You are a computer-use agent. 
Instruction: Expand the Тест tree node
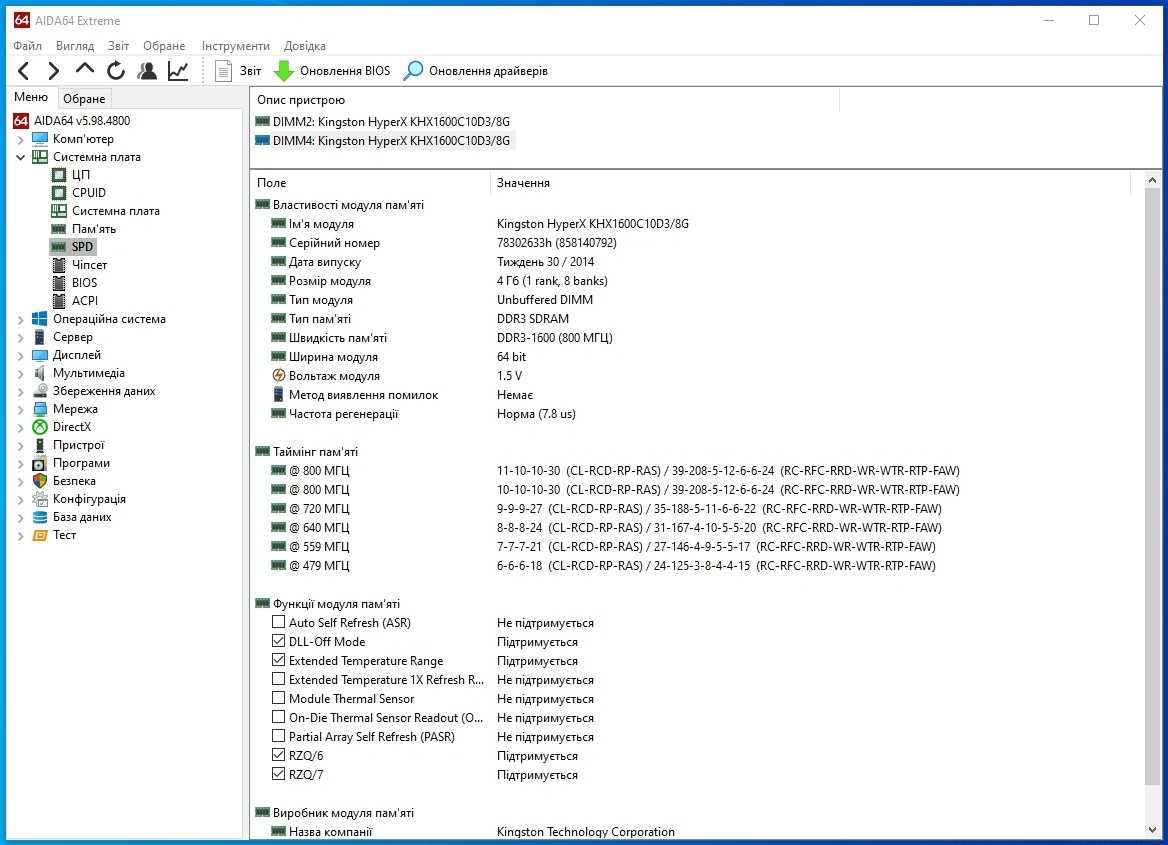coord(20,535)
